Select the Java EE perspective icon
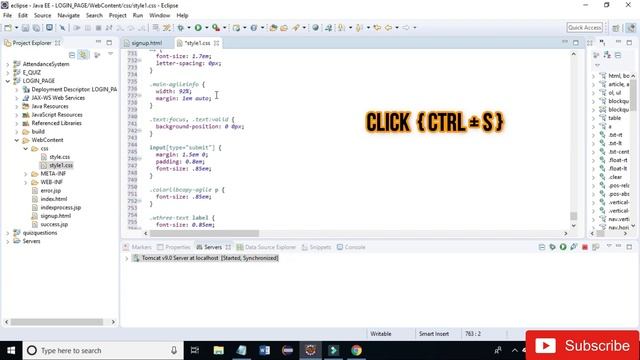 (x=631, y=28)
